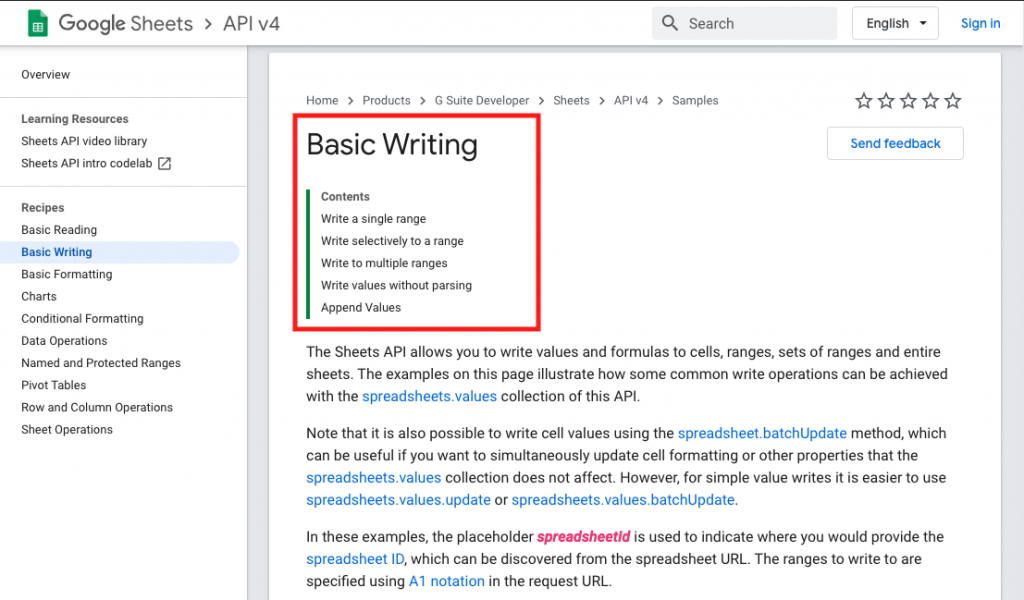Open Pivot Tables recipe
The image size is (1024, 600).
click(54, 385)
